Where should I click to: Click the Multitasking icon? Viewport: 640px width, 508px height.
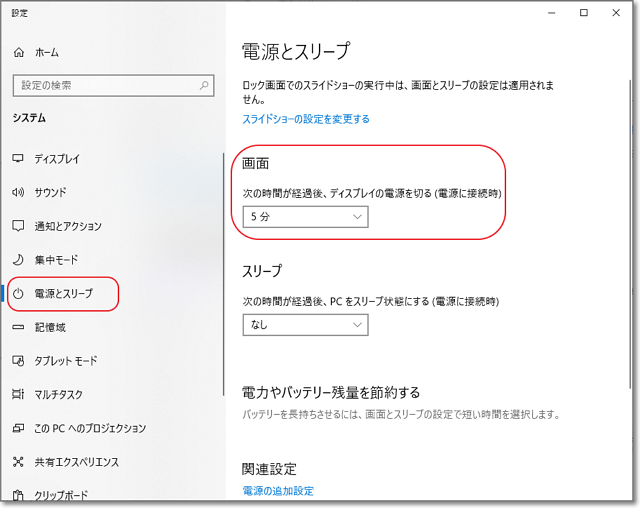[x=18, y=395]
